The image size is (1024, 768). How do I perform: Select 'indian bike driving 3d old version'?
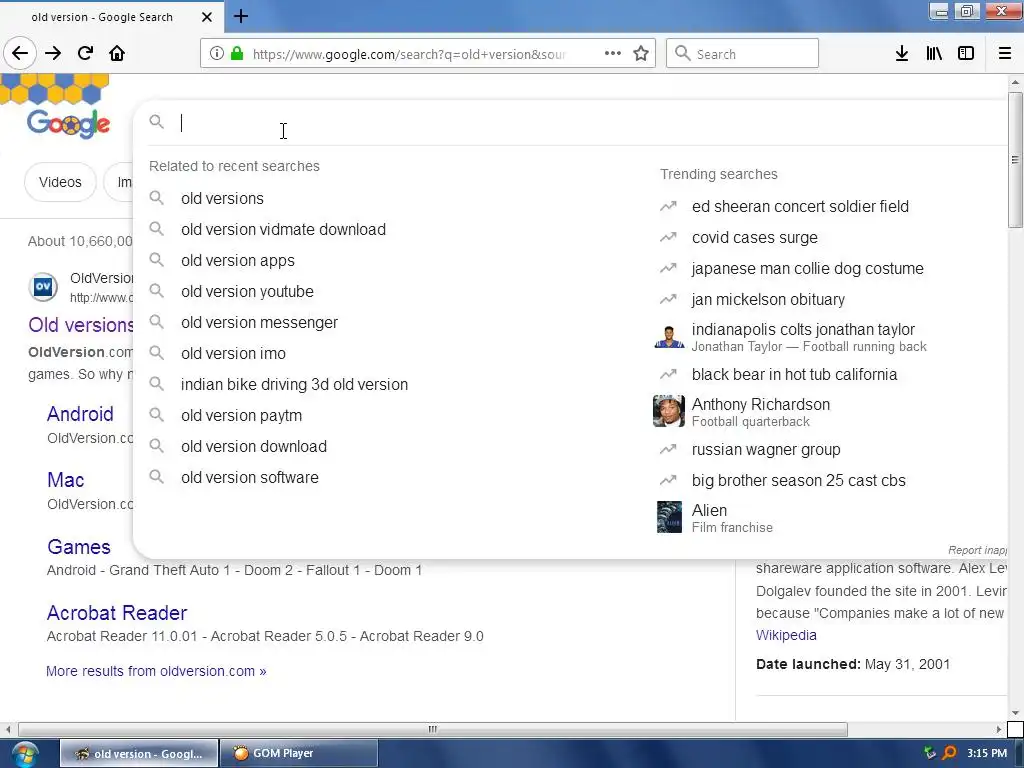295,385
